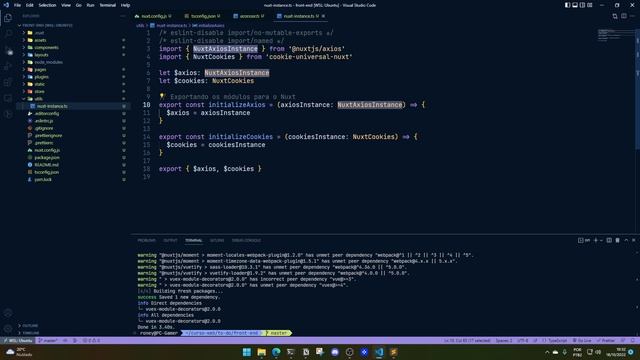Open the Explorer view in activity bar

[8, 18]
